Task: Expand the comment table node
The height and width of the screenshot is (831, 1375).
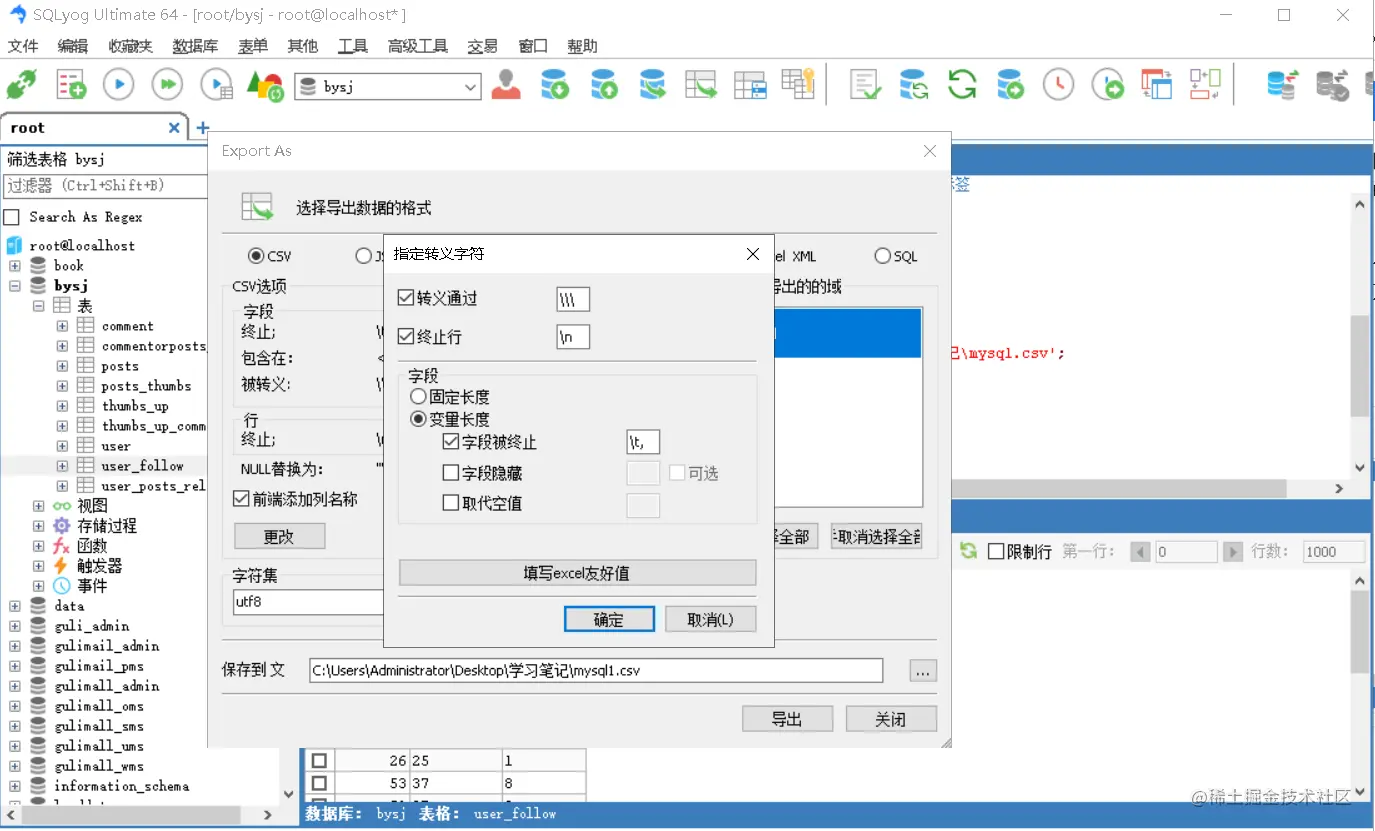Action: (62, 326)
